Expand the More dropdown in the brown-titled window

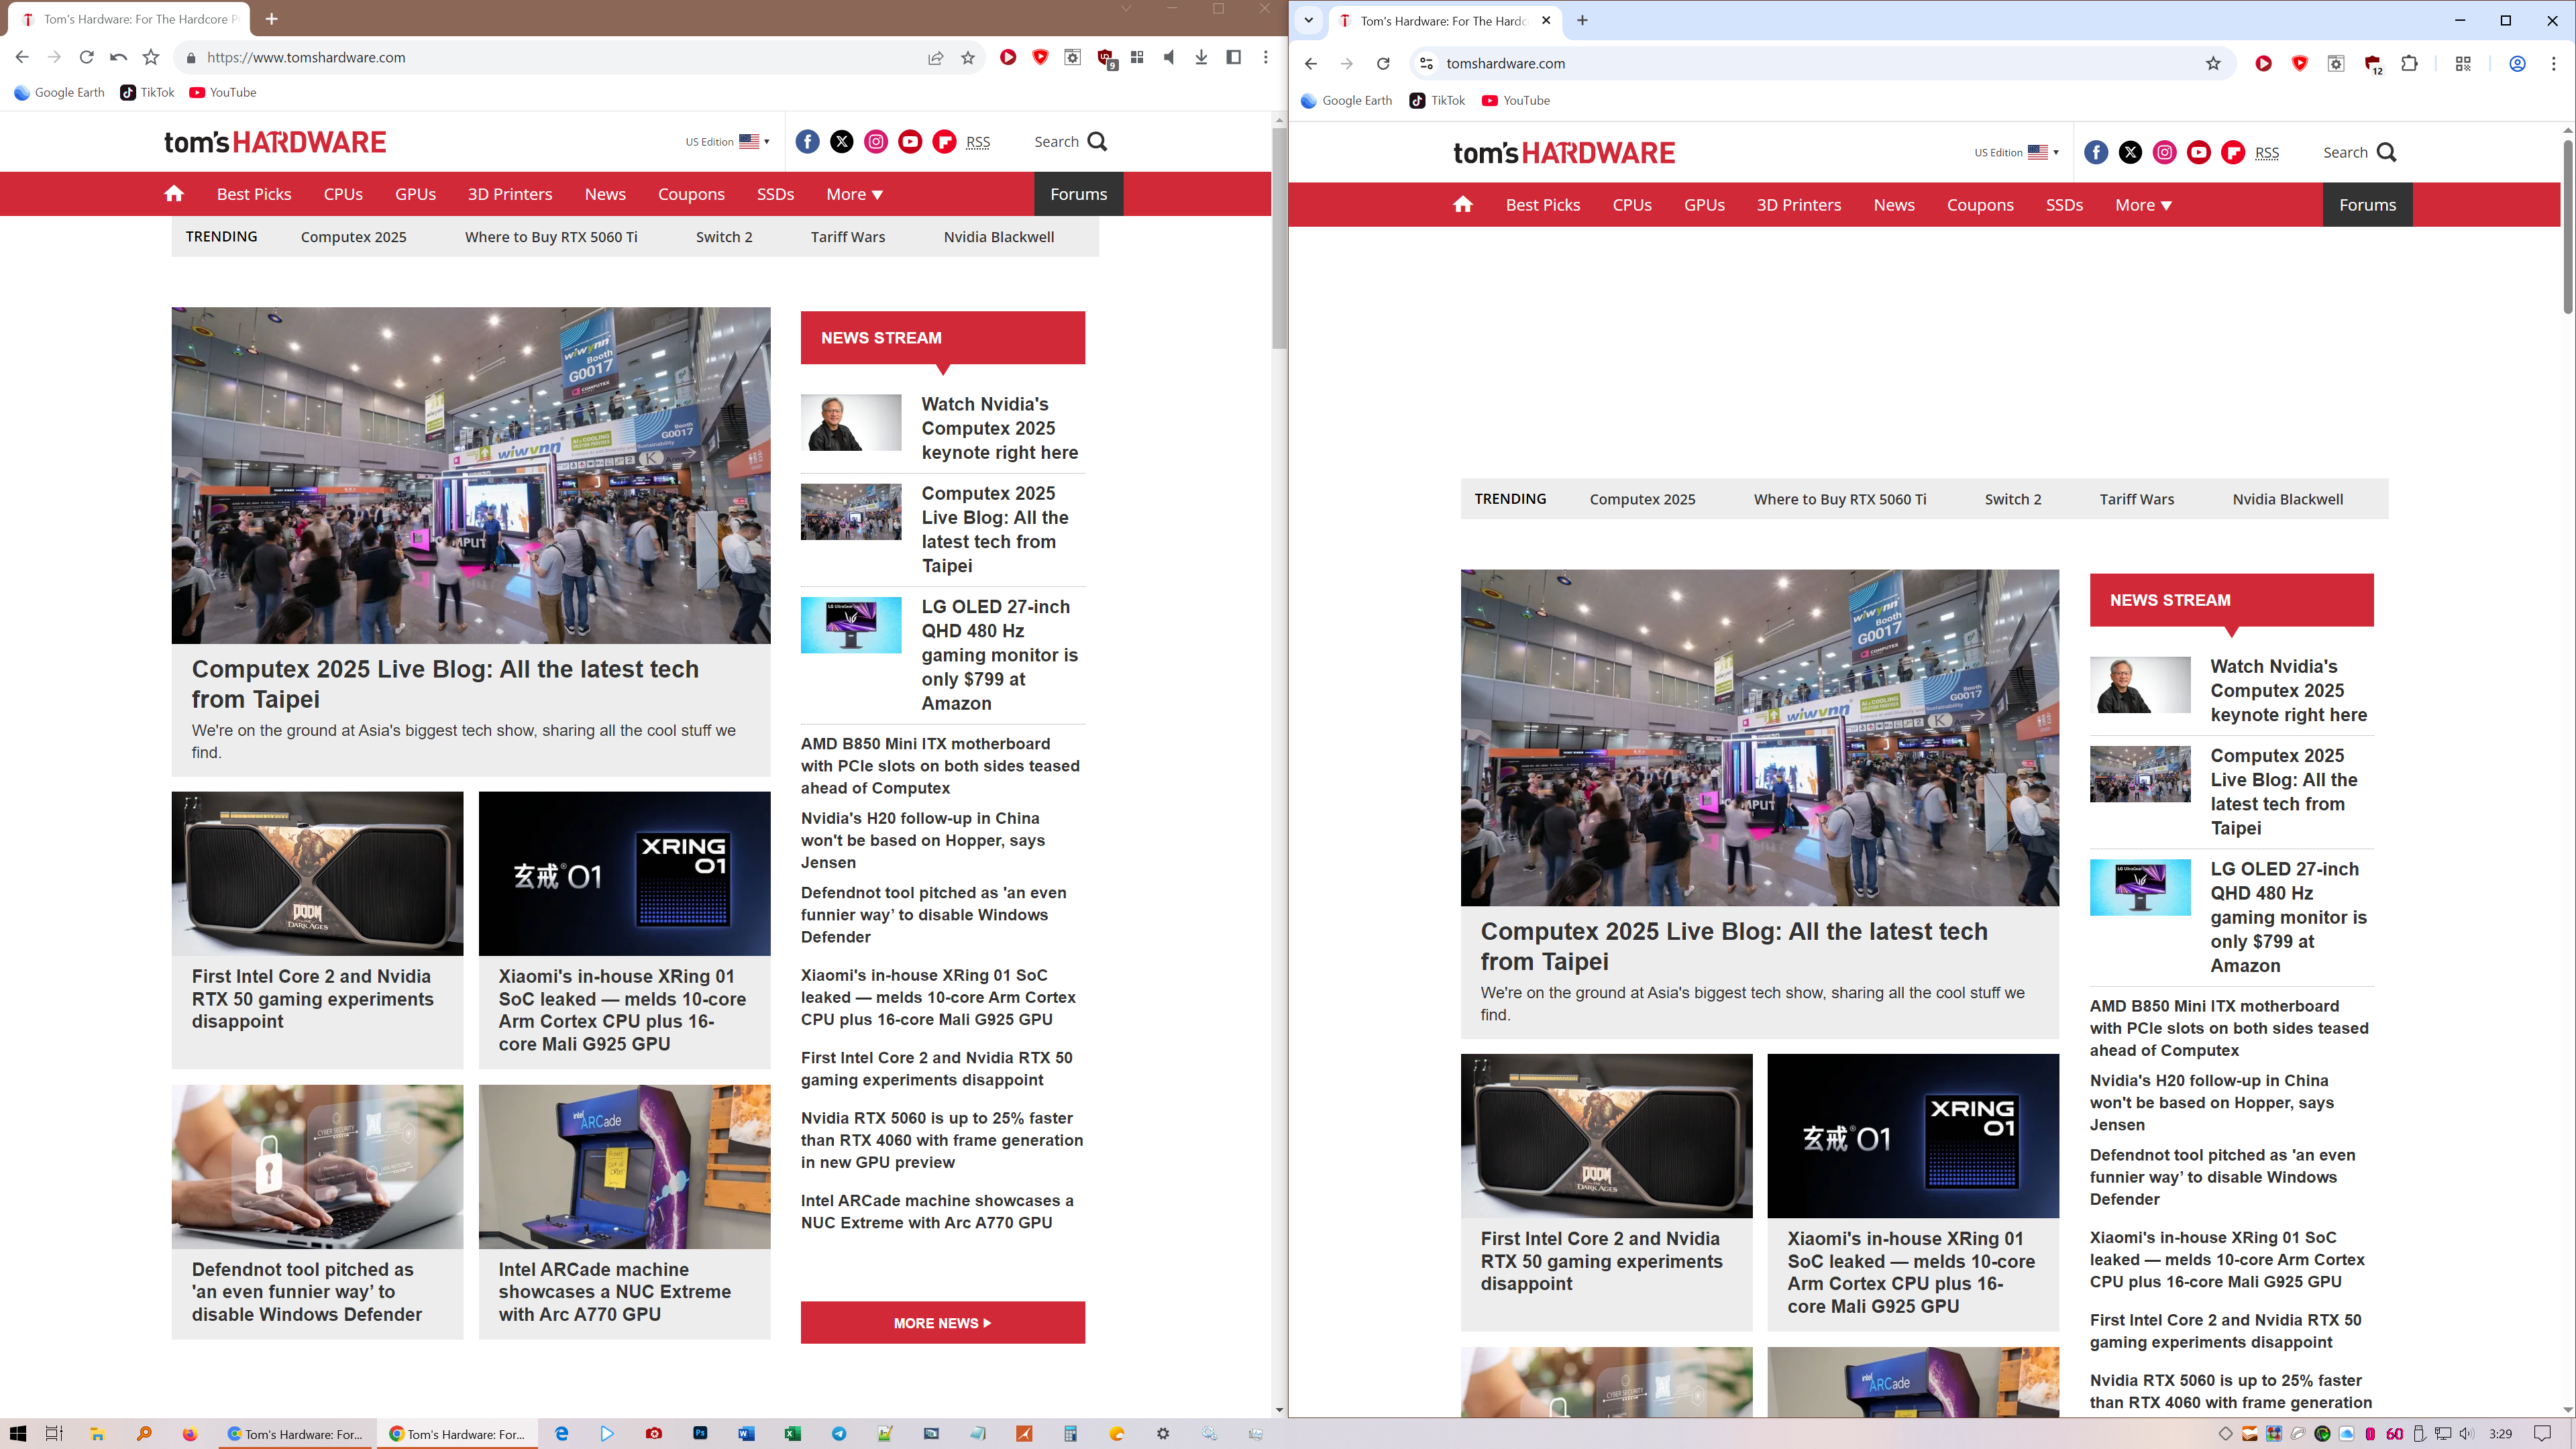pos(854,194)
